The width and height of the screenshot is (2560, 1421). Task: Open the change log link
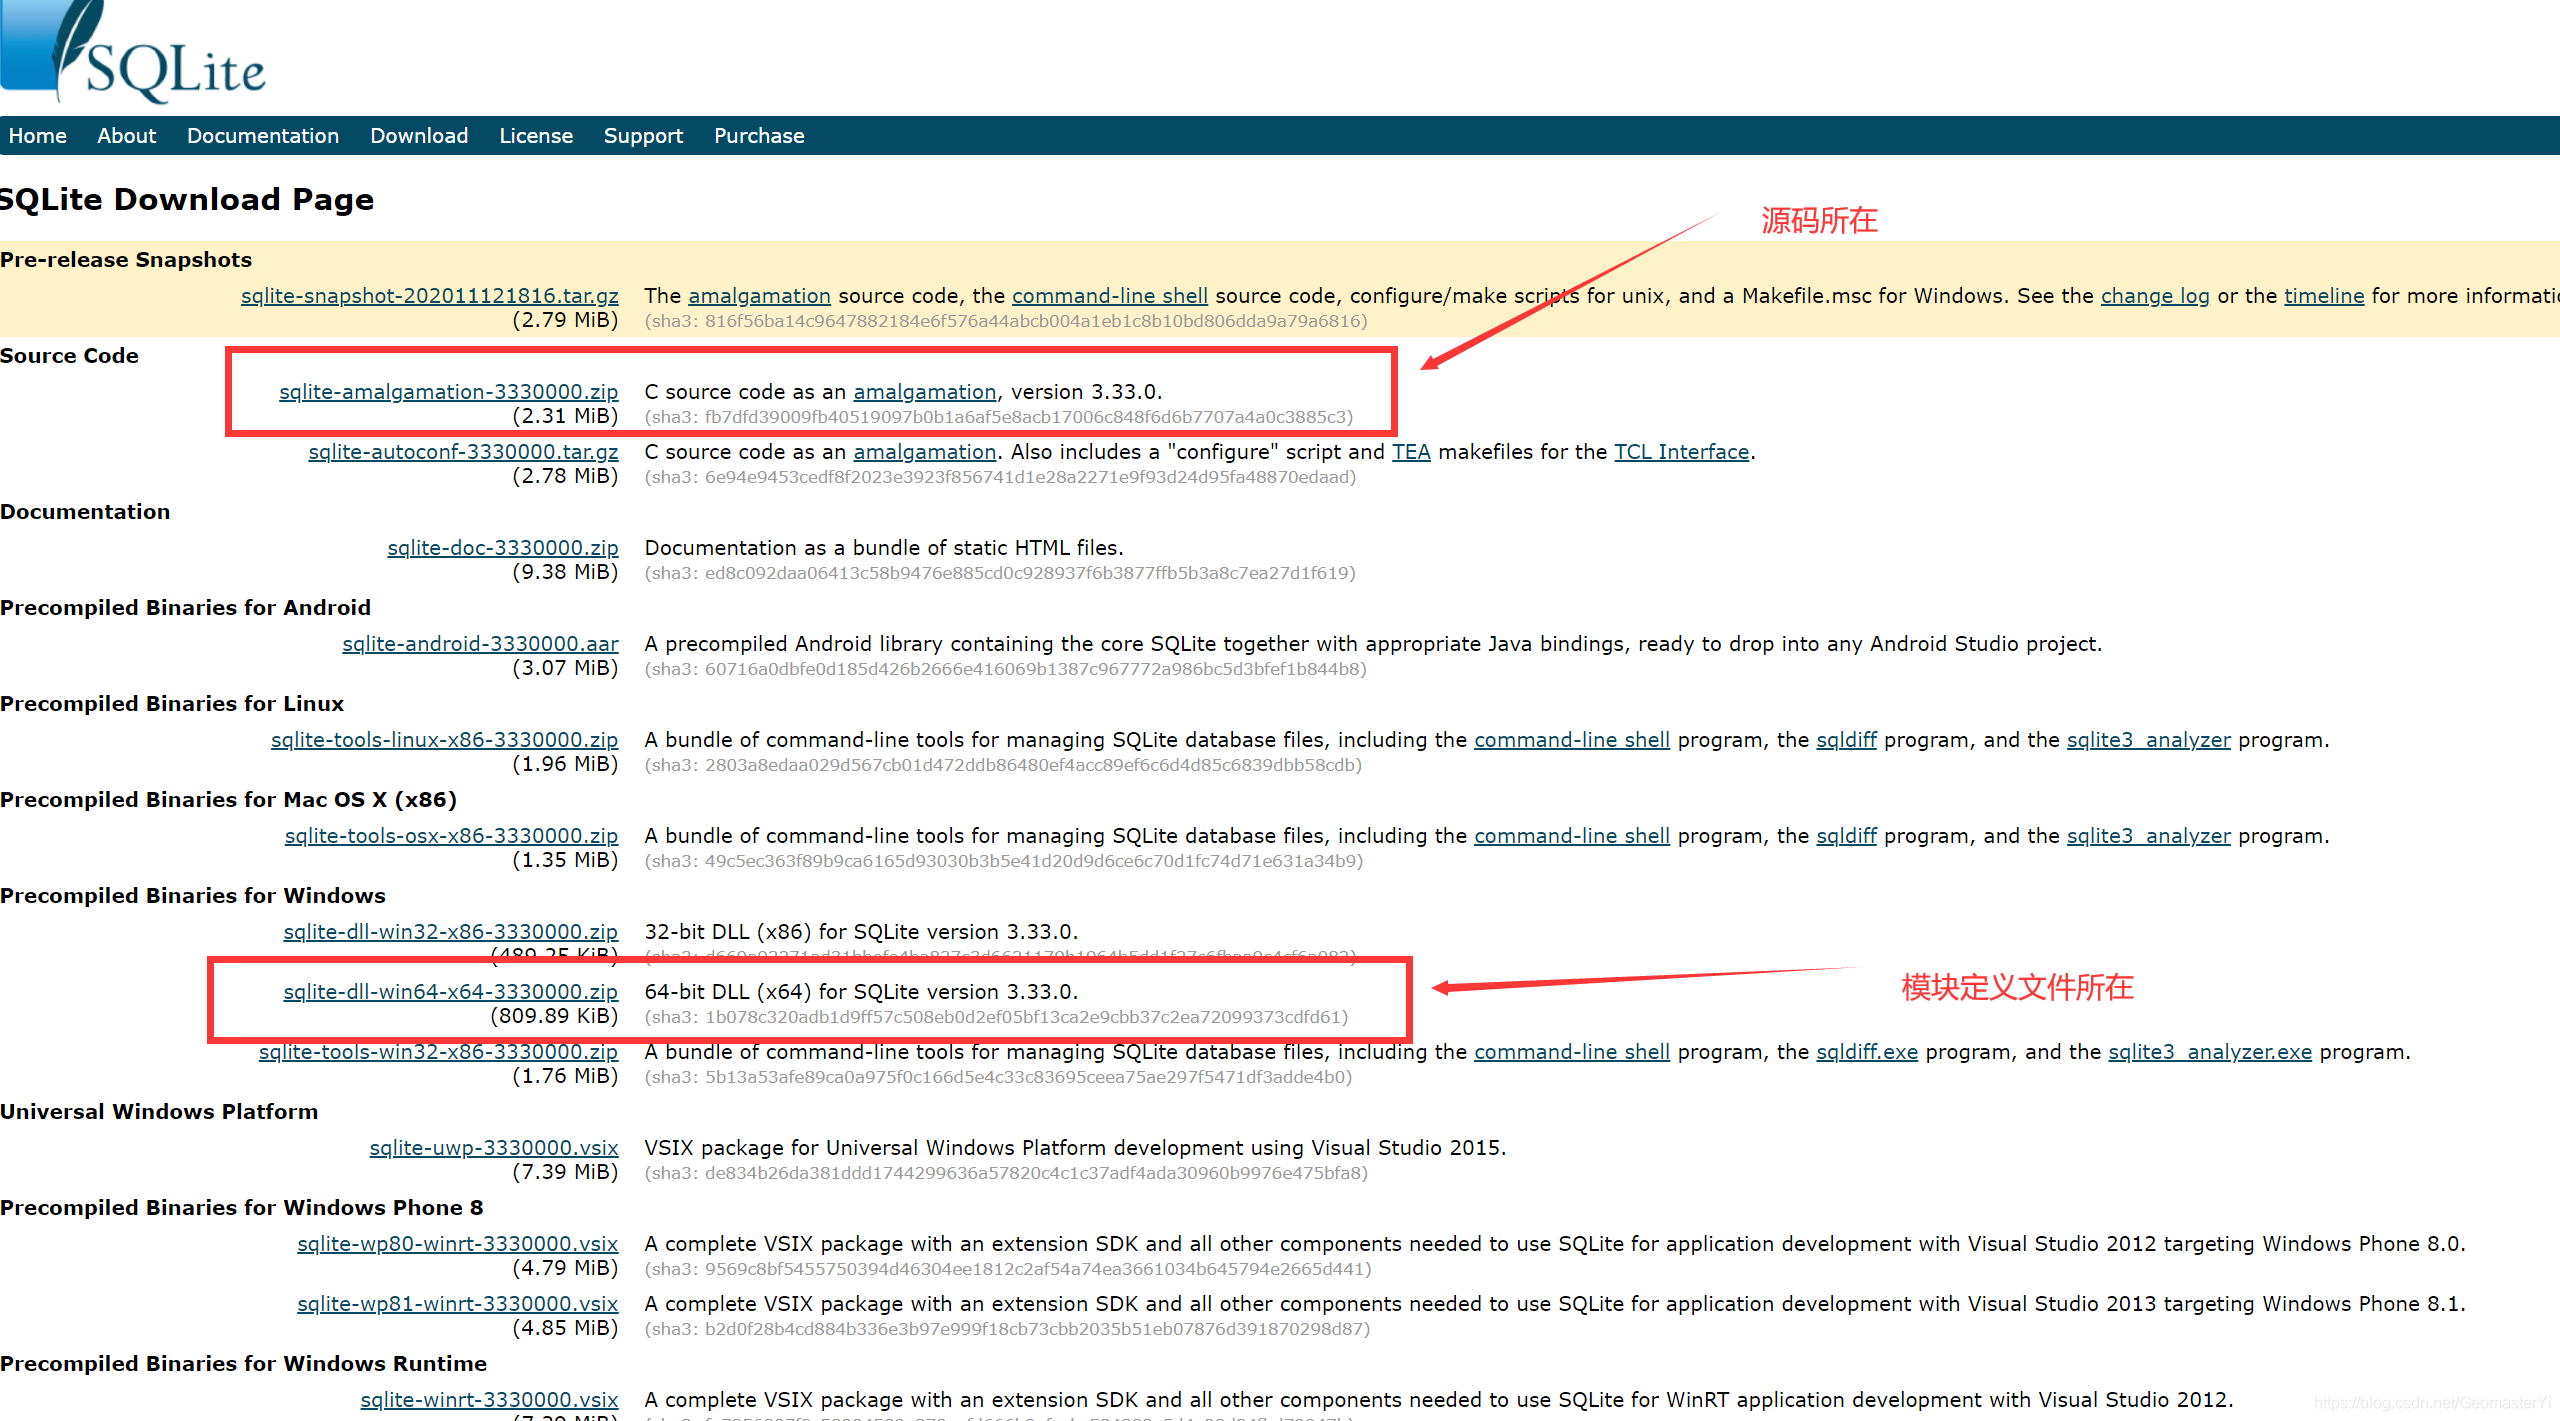tap(2155, 296)
